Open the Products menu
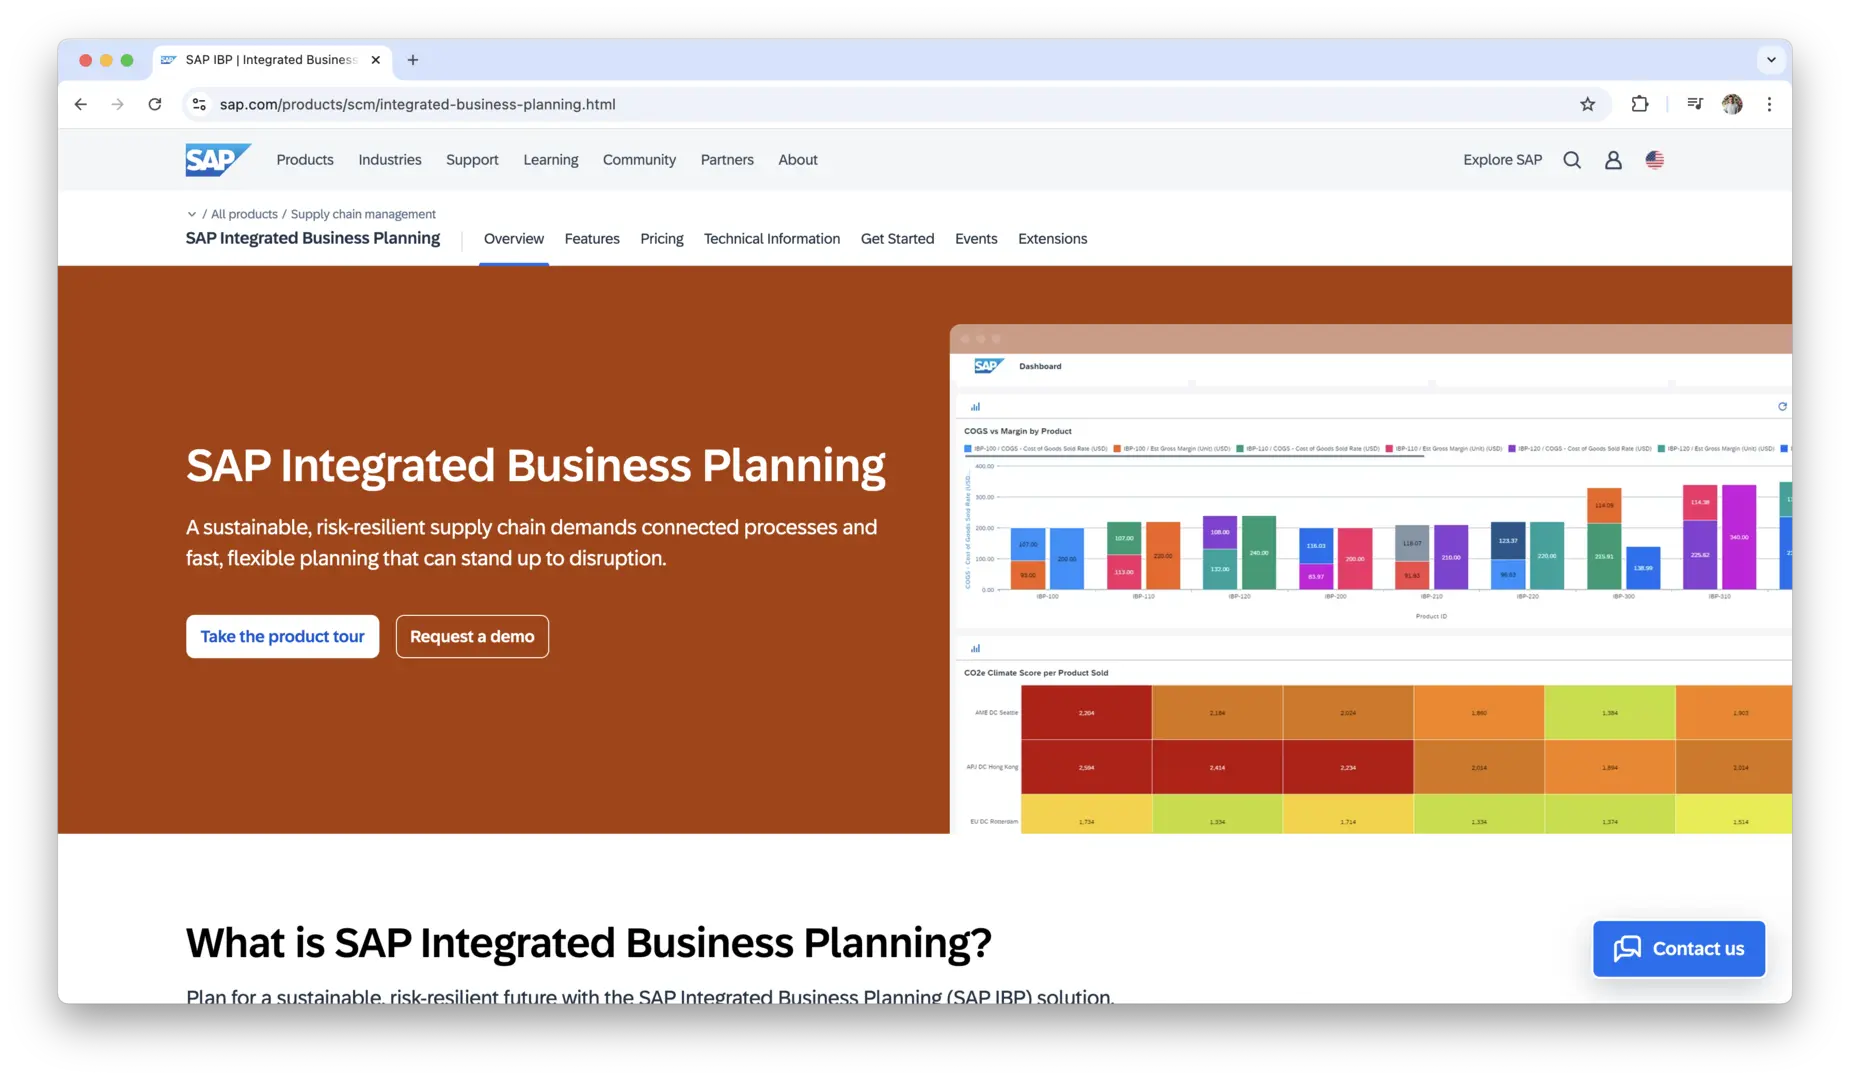 (x=305, y=160)
